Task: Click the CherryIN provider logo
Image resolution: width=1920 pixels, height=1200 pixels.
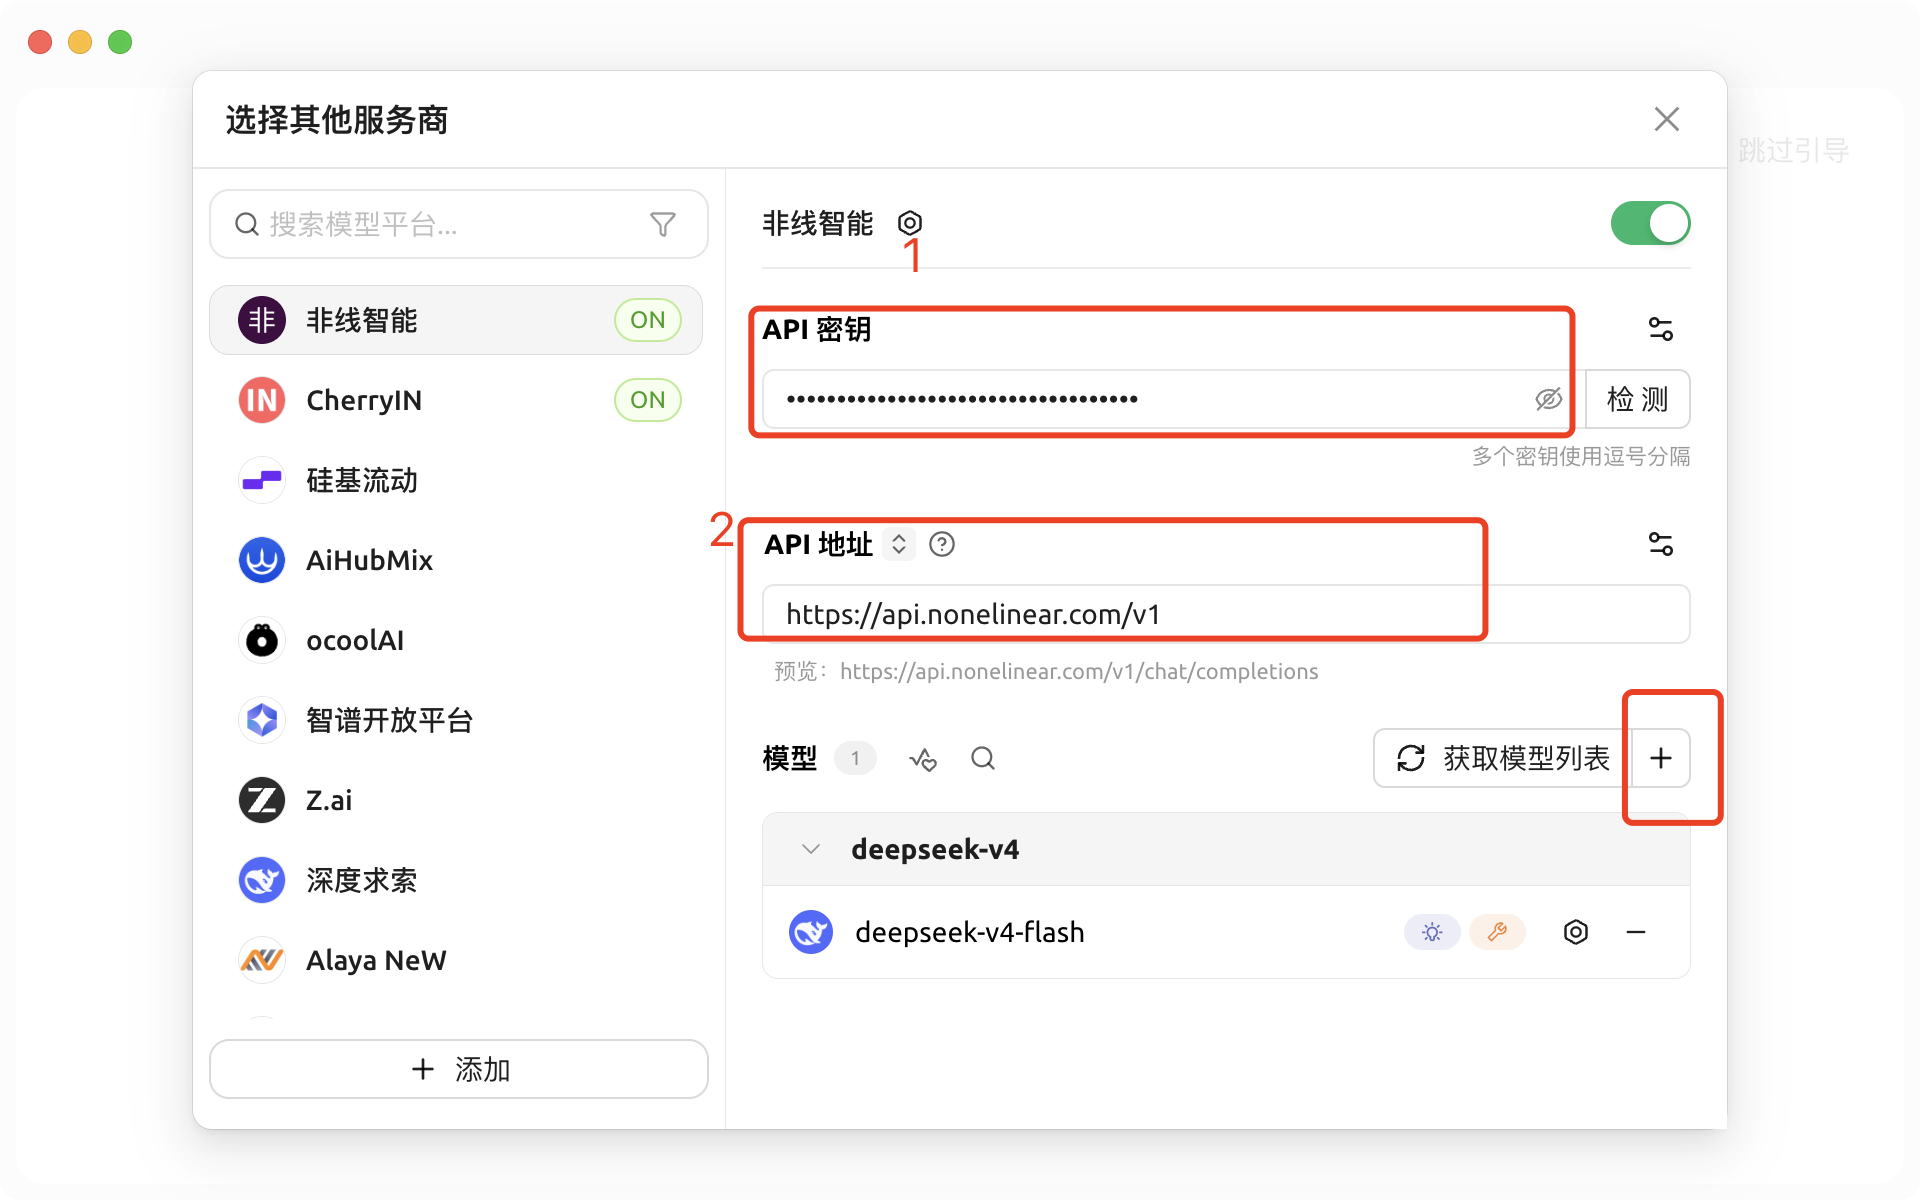Action: pos(262,400)
